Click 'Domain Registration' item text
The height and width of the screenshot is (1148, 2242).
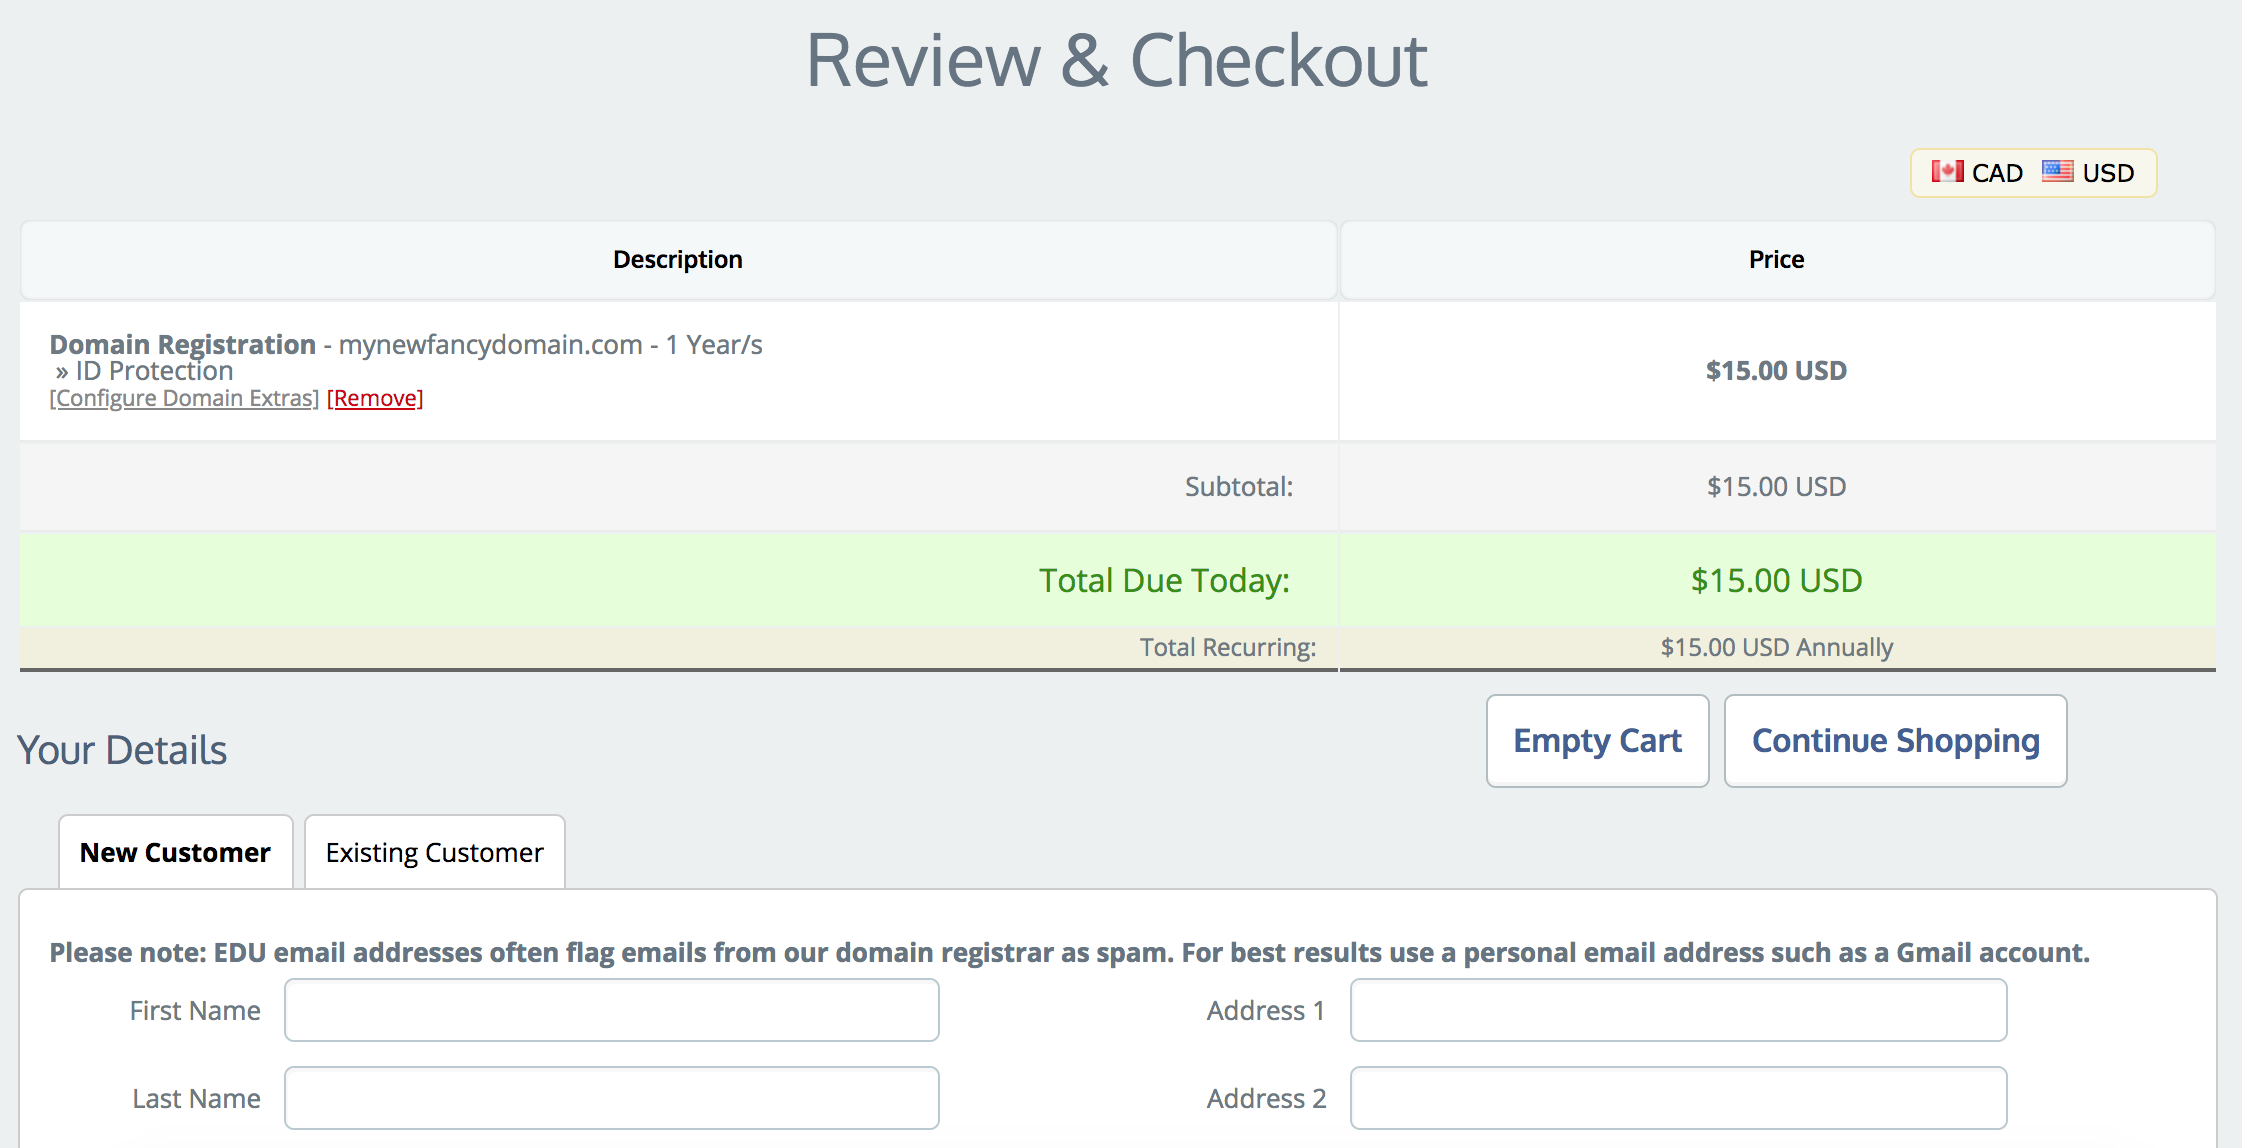(x=183, y=344)
